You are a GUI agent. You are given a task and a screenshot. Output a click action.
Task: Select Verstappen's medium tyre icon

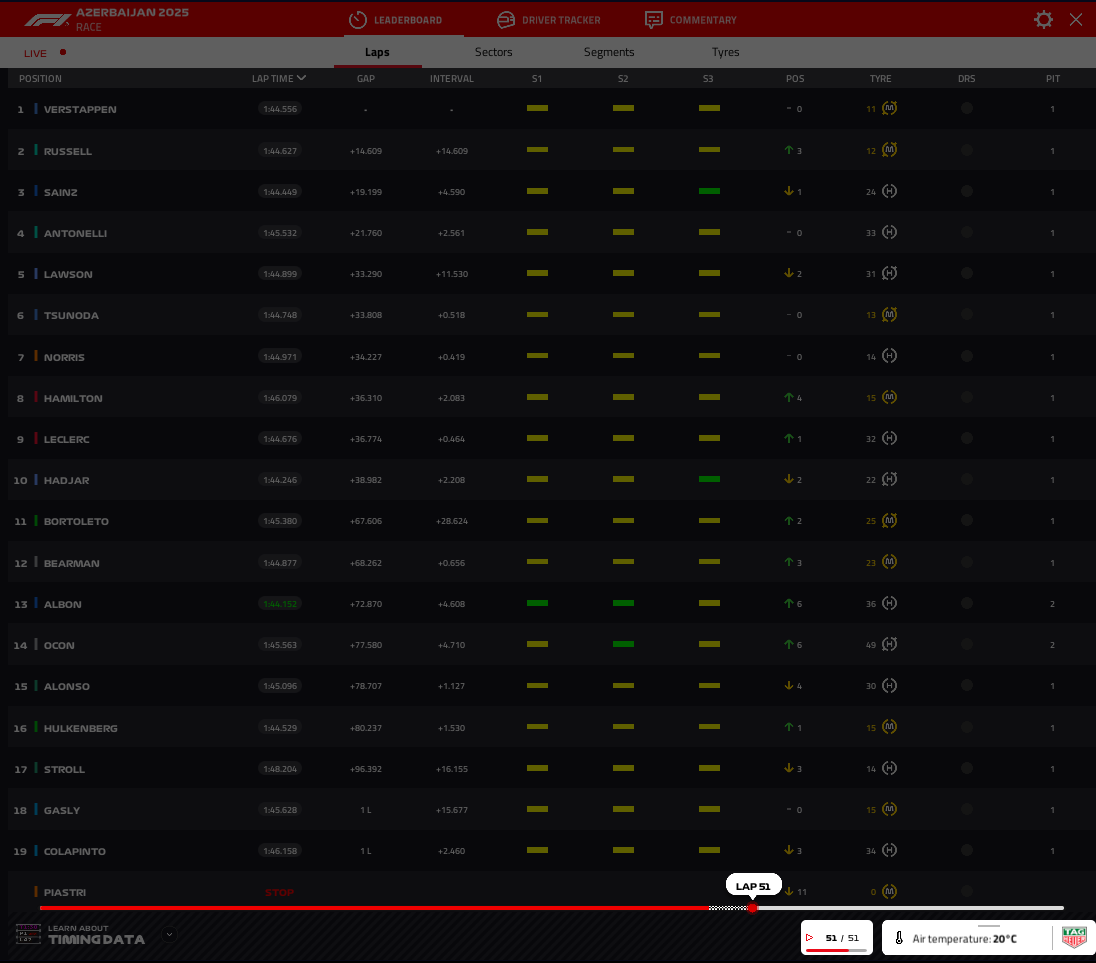[x=889, y=108]
